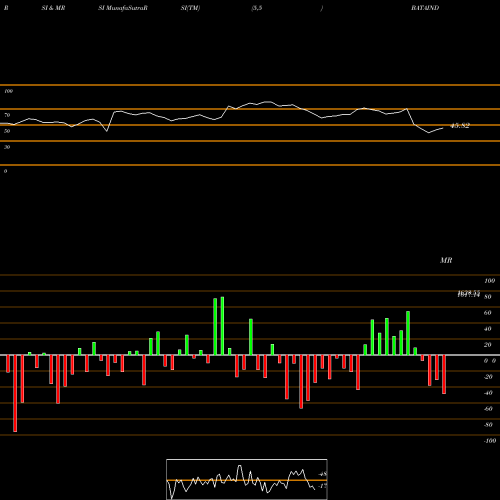Click the RATAIND symbol label
This screenshot has width=500, height=500.
pos(425,8)
